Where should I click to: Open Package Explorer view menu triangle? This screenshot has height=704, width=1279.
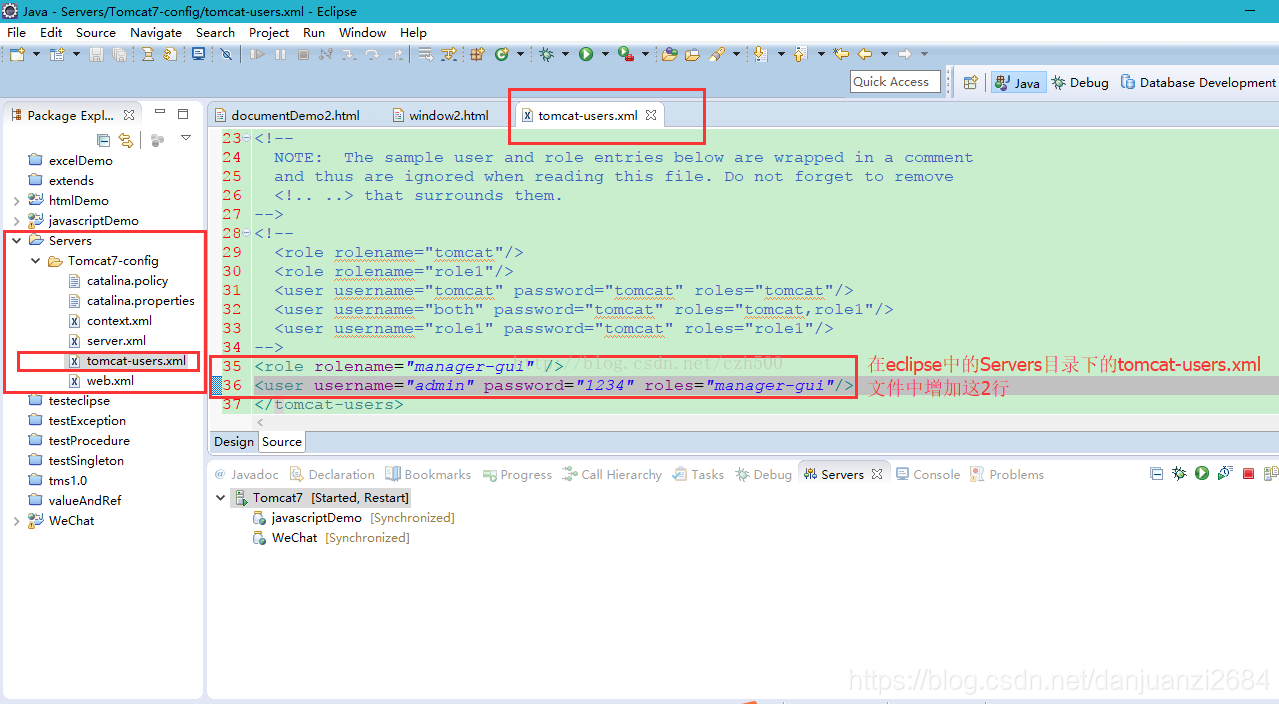coord(186,139)
